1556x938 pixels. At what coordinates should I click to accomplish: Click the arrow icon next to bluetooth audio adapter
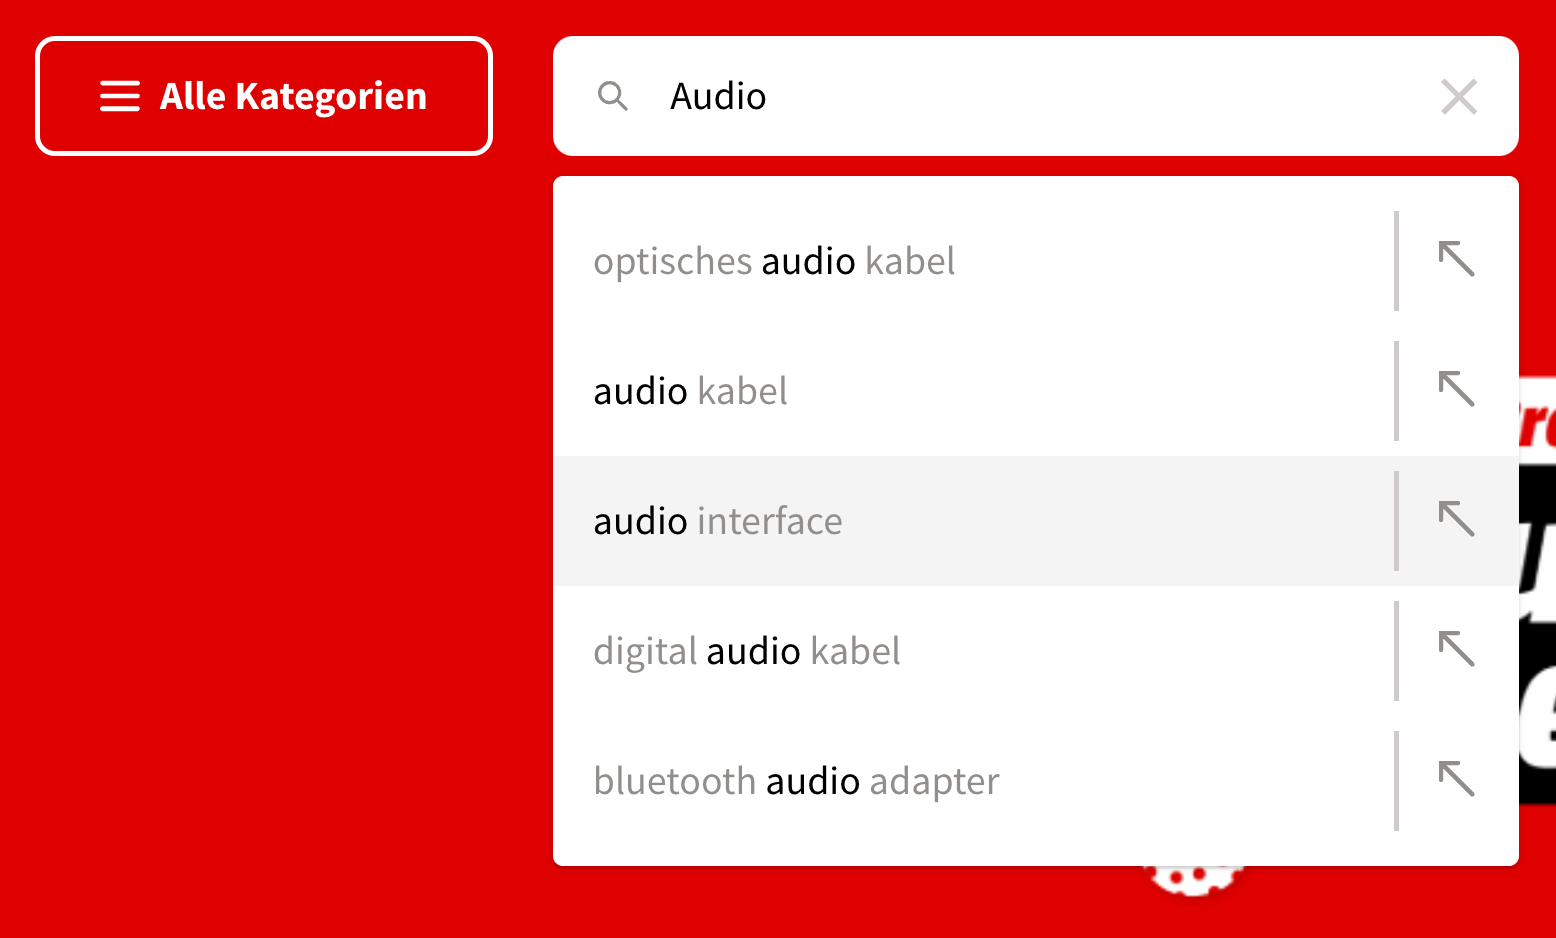point(1458,780)
